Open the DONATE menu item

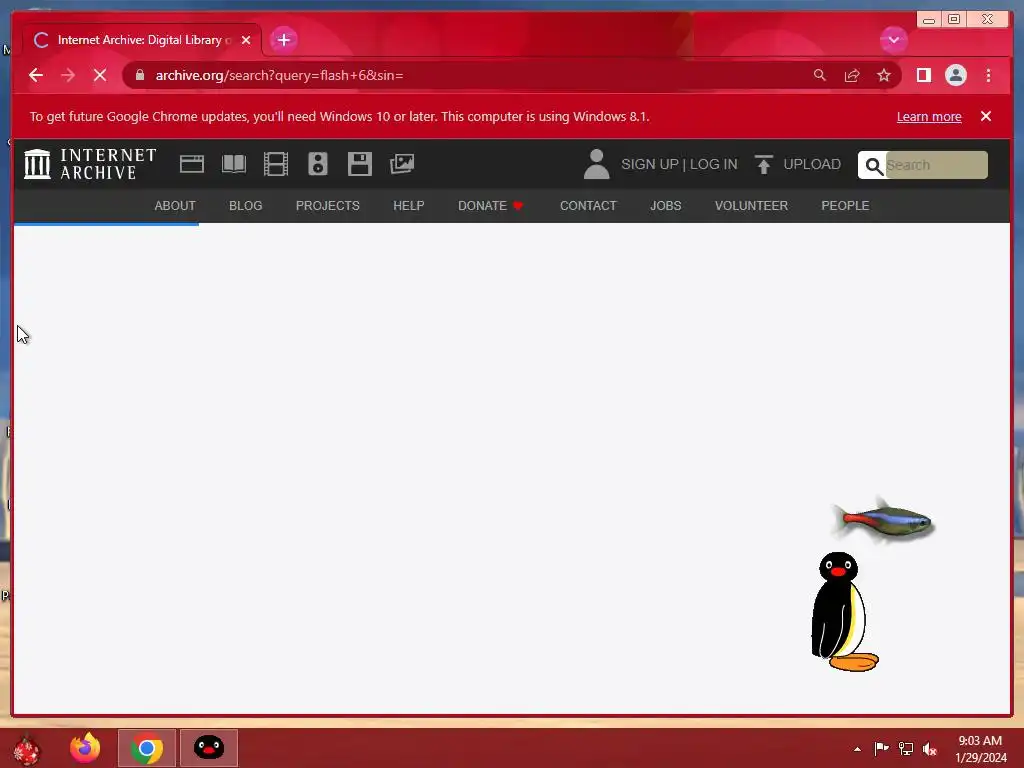pyautogui.click(x=490, y=206)
